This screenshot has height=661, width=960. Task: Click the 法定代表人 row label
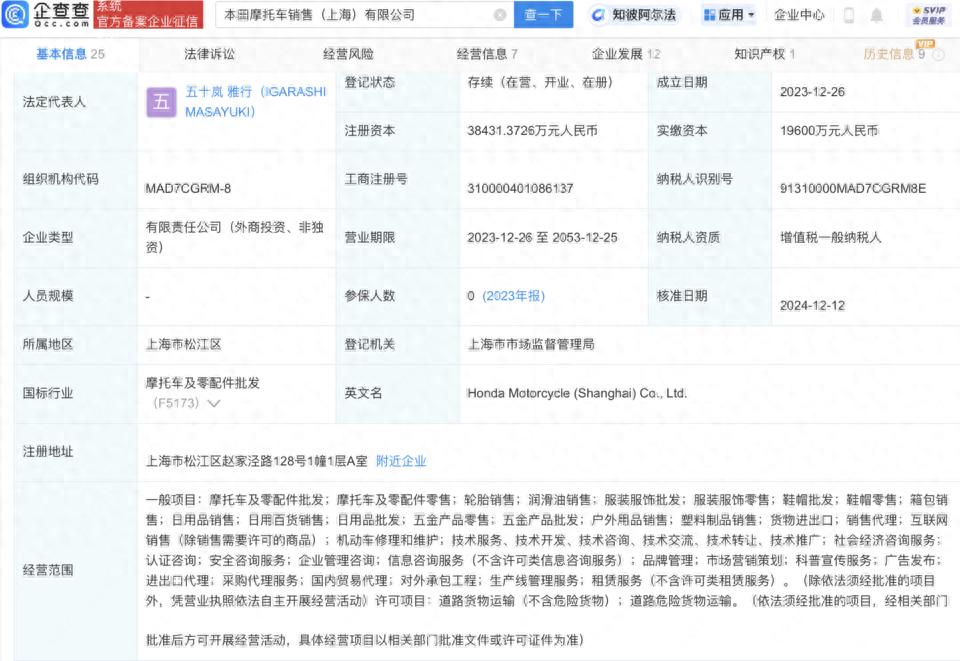pos(54,102)
